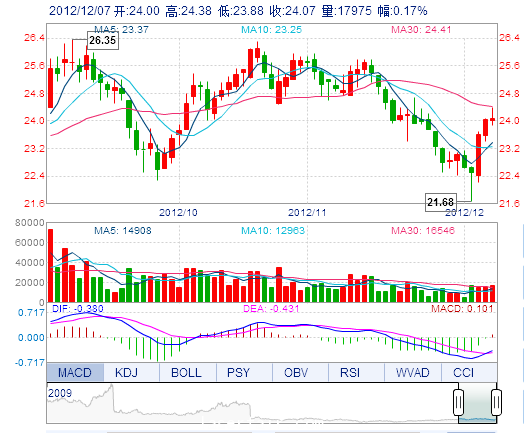Click the 2012/10 date axis label
This screenshot has height=433, width=524.
click(x=178, y=212)
